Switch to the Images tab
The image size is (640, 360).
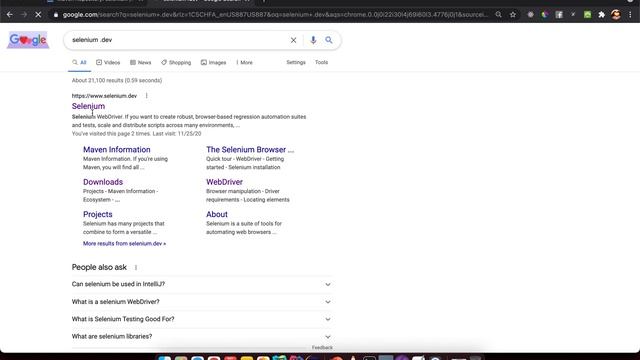[213, 62]
